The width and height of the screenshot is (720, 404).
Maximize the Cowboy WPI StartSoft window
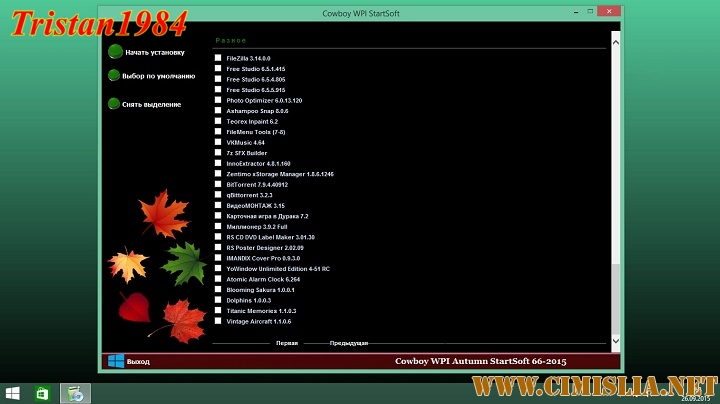[x=590, y=11]
